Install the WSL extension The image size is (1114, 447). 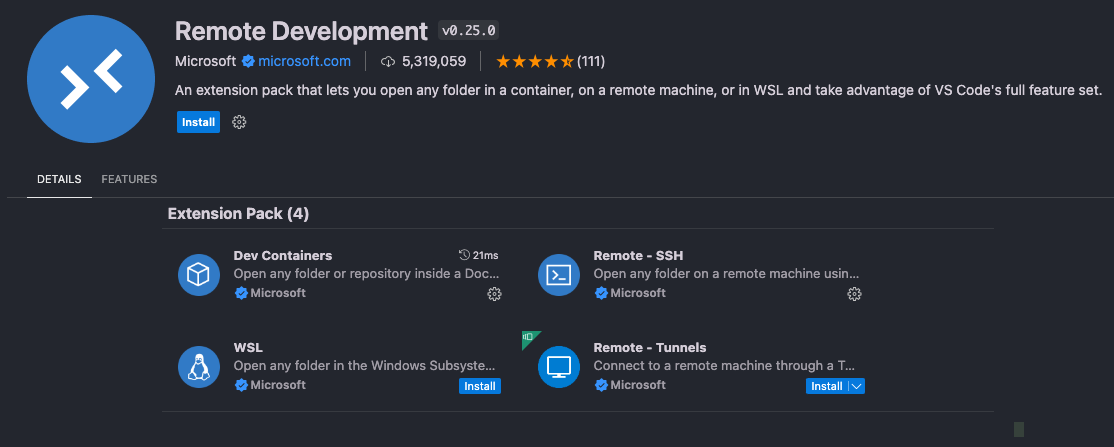click(480, 386)
